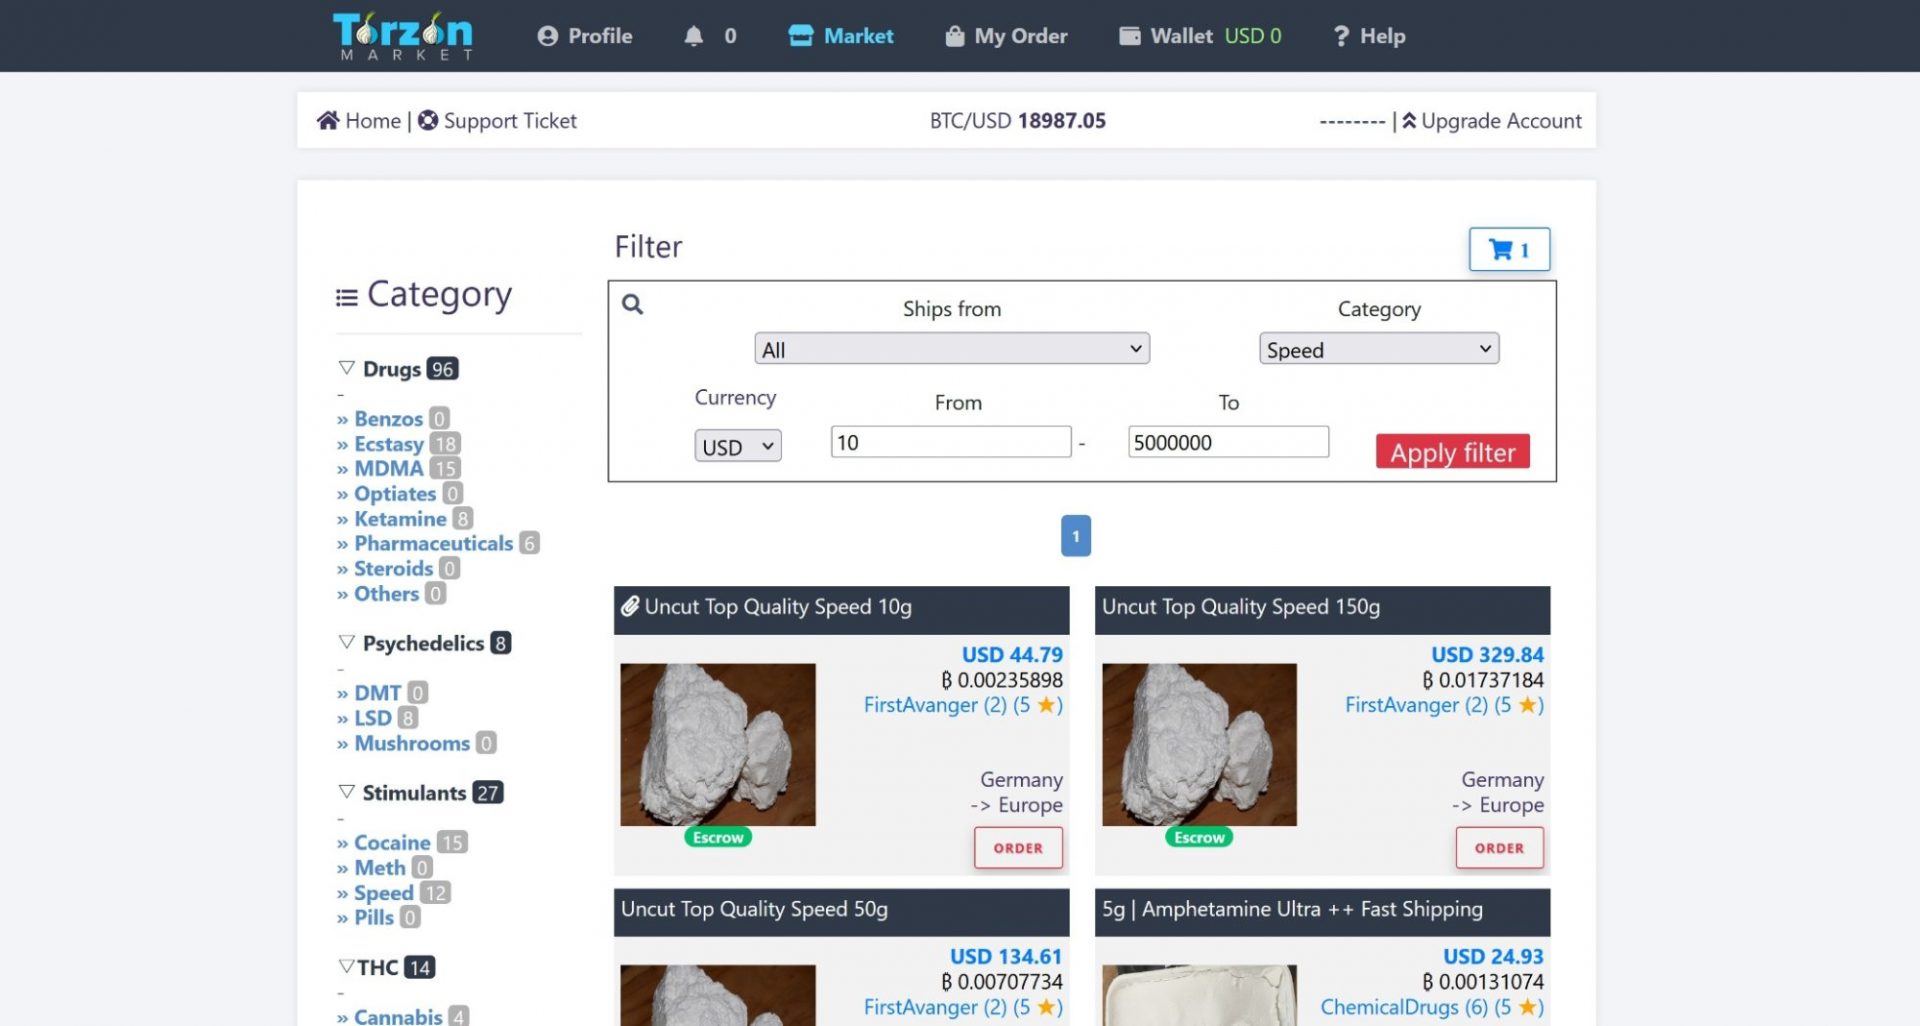Open the Ships from dropdown
The image size is (1920, 1026).
[x=952, y=349]
